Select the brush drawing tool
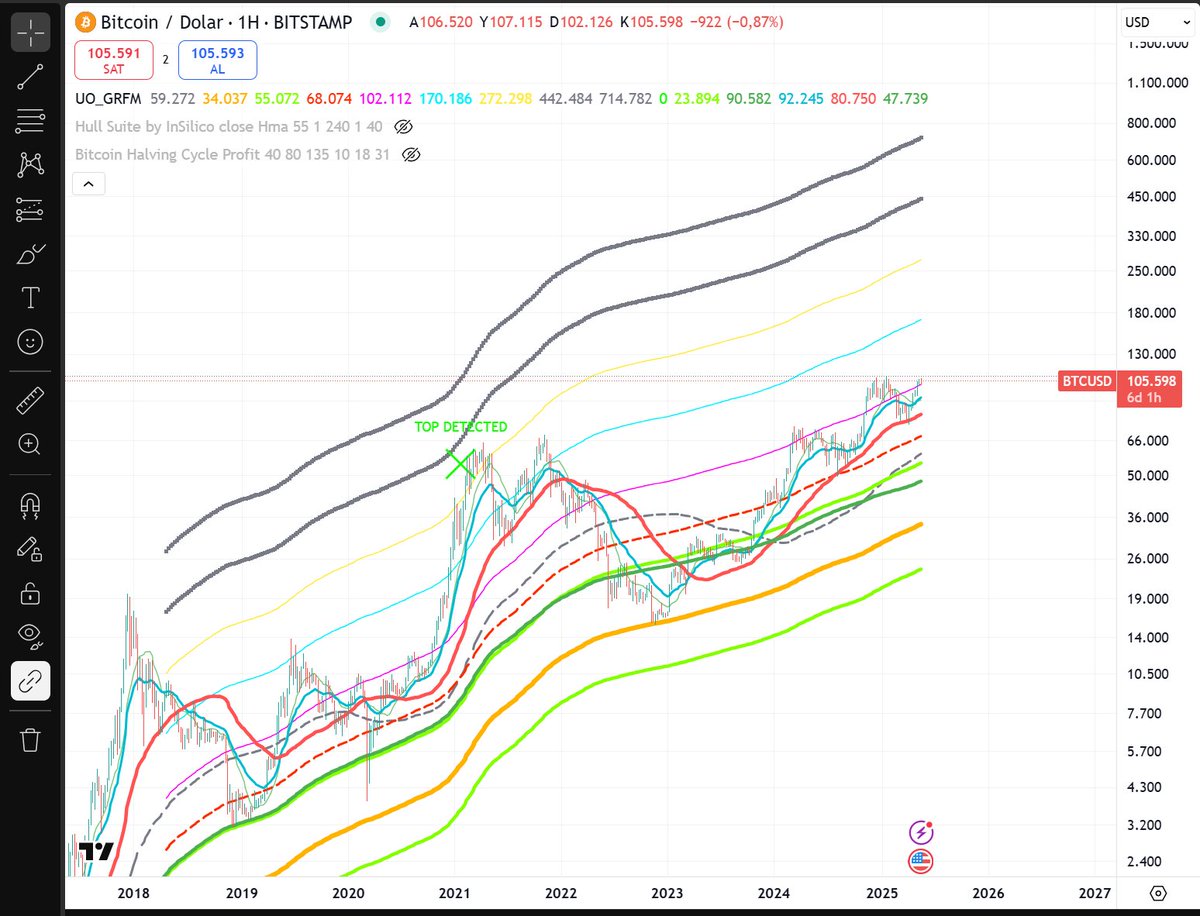Viewport: 1200px width, 916px height. [31, 254]
